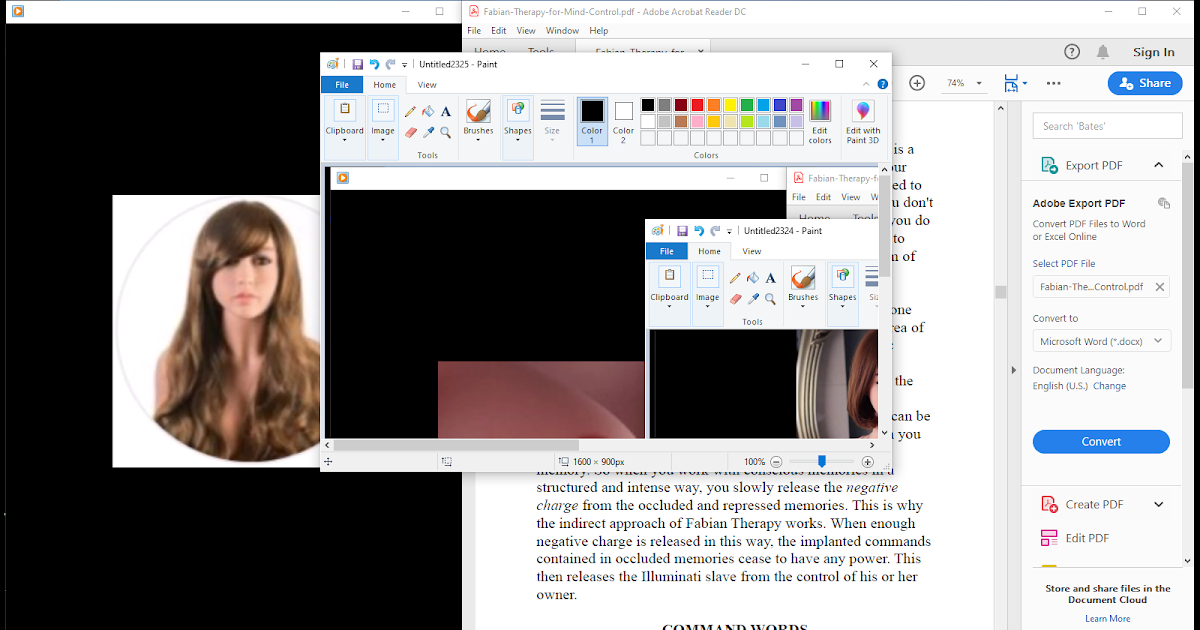
Task: Open Acrobat Reader Edit menu
Action: (x=498, y=31)
